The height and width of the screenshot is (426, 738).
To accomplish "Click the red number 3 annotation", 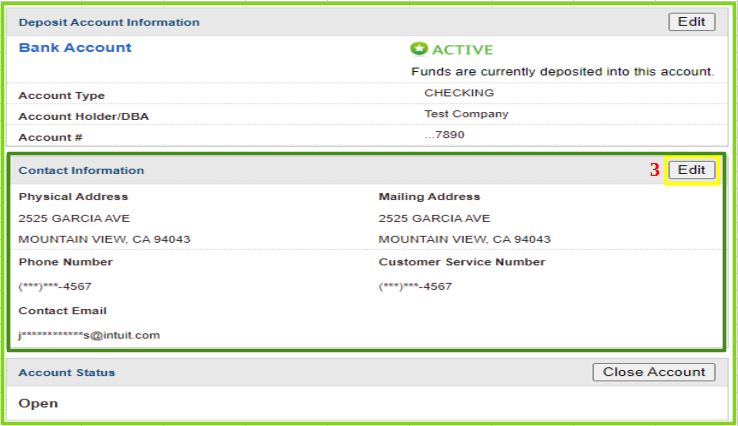I will point(655,171).
